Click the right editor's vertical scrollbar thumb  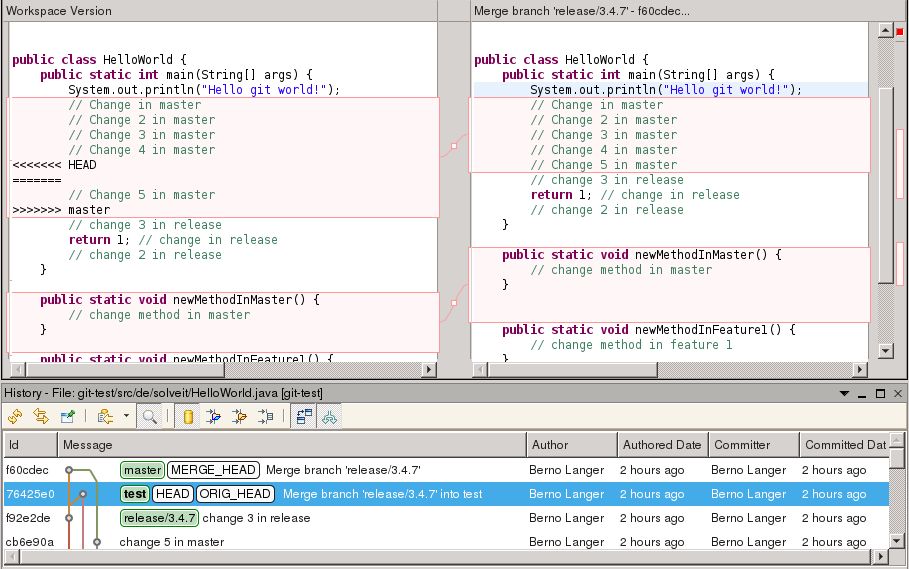click(885, 185)
